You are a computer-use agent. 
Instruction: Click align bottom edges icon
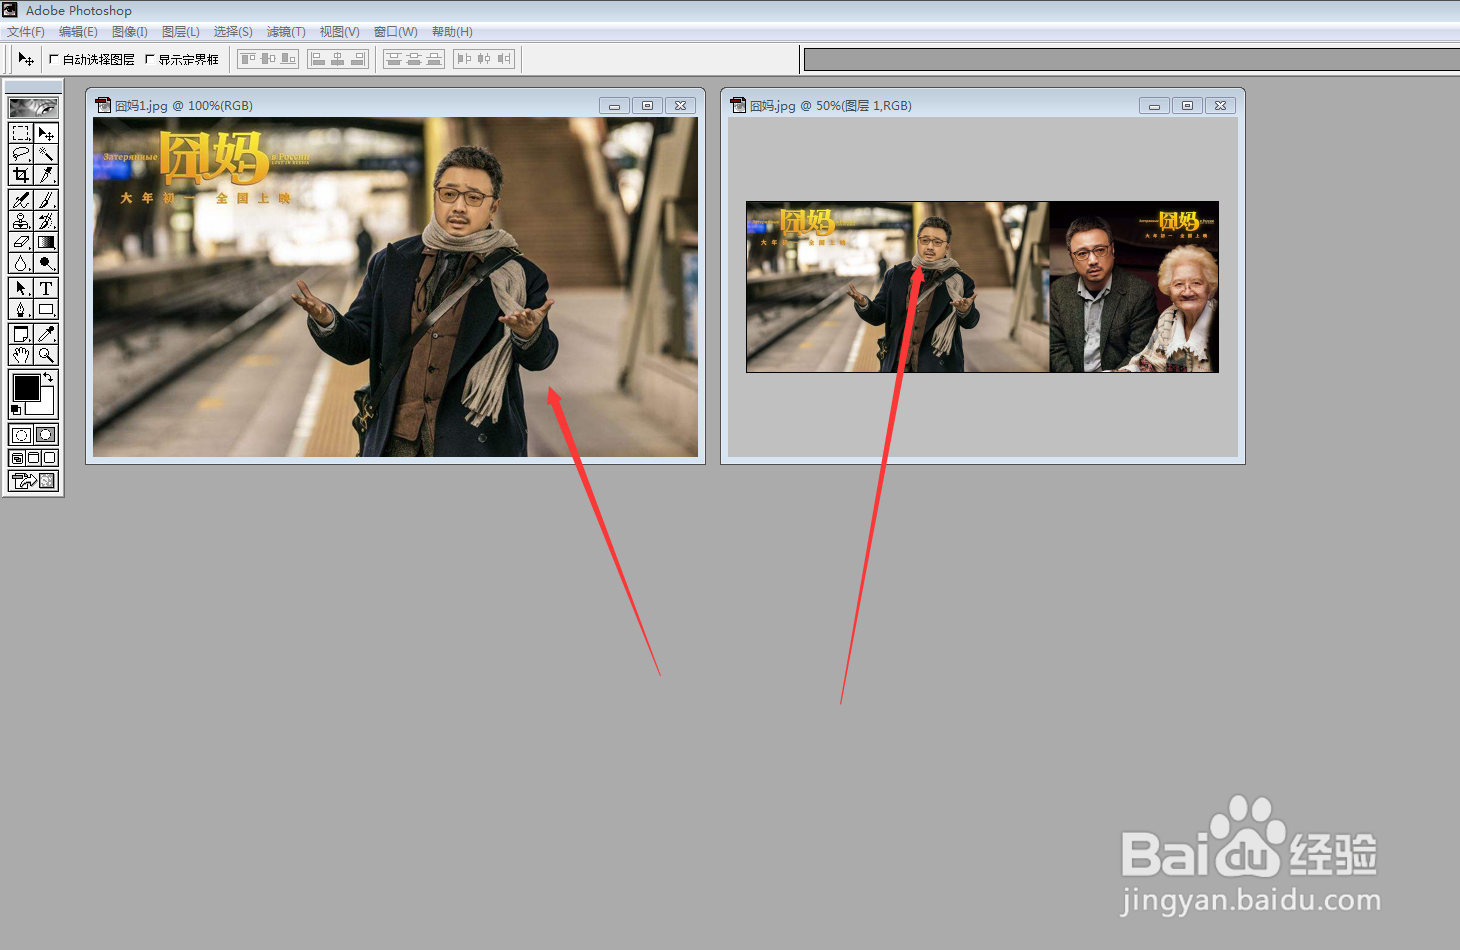pyautogui.click(x=288, y=59)
